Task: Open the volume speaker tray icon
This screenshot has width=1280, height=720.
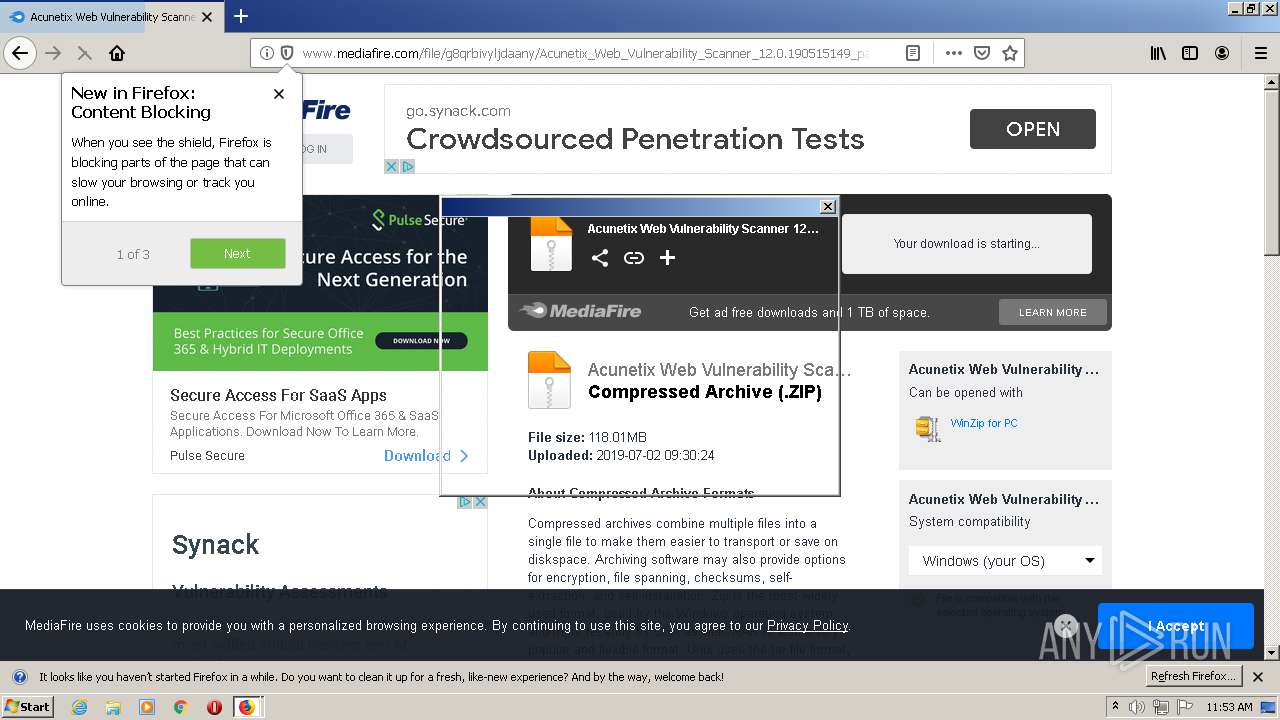Action: pyautogui.click(x=1138, y=707)
